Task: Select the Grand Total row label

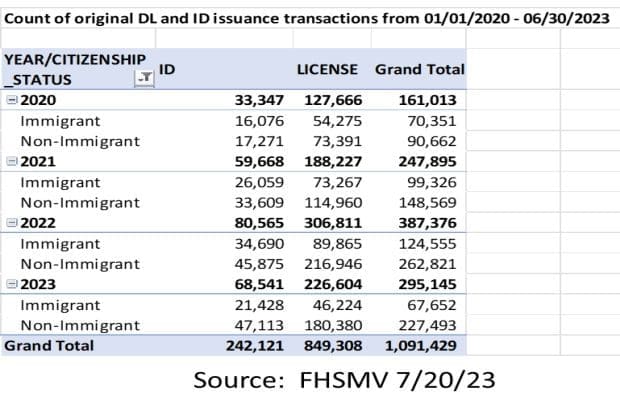Action: click(x=50, y=345)
